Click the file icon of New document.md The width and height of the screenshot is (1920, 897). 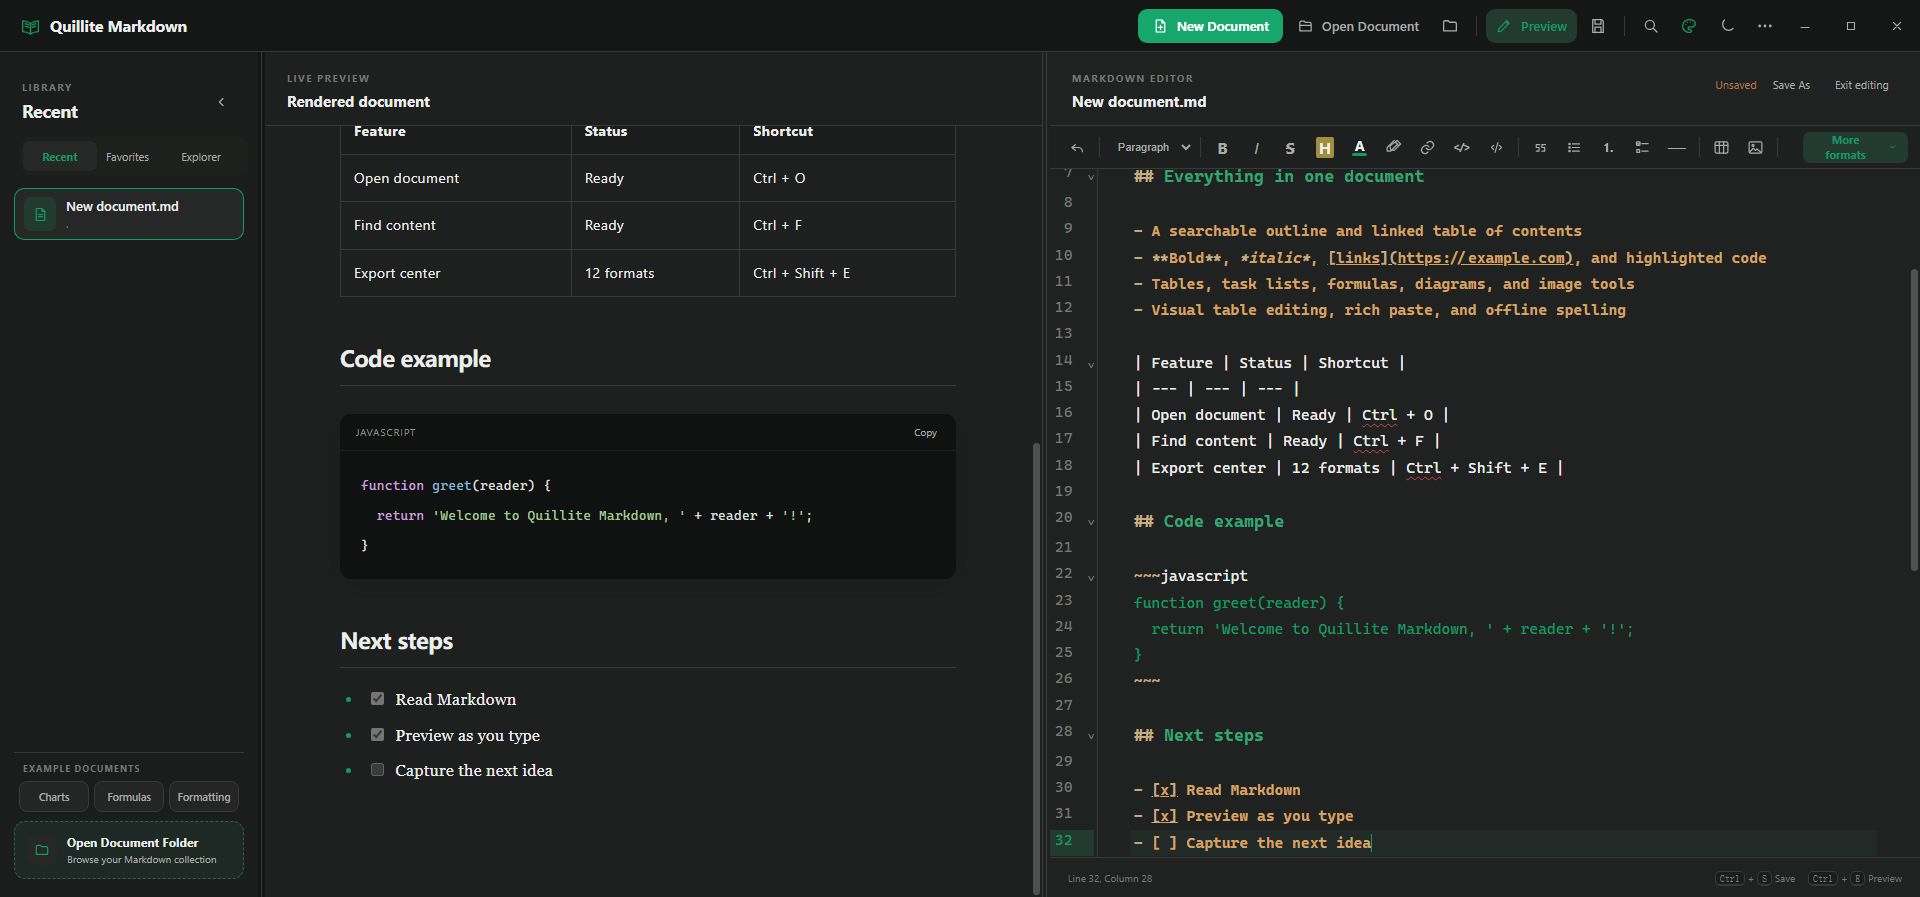click(x=40, y=214)
